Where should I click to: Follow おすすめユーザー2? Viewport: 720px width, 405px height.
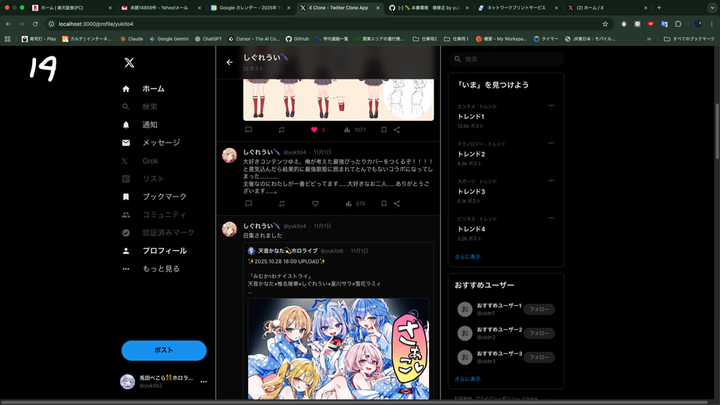[x=539, y=333]
